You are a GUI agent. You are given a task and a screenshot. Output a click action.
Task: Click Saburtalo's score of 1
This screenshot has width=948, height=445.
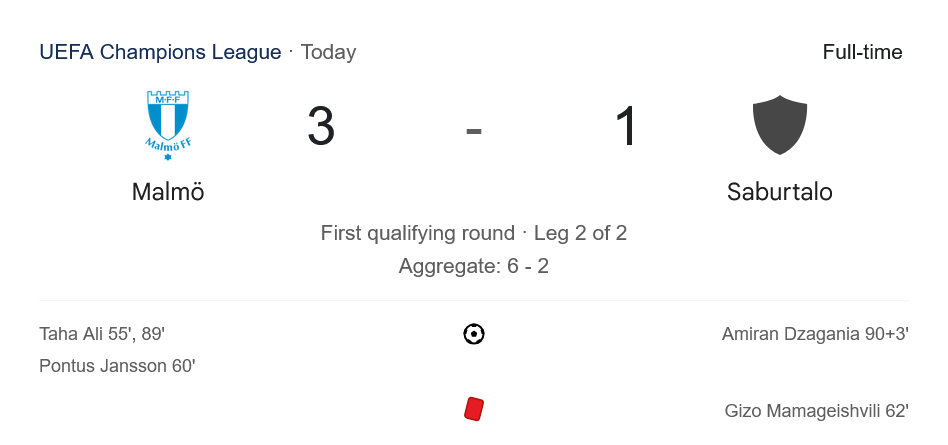coord(626,127)
